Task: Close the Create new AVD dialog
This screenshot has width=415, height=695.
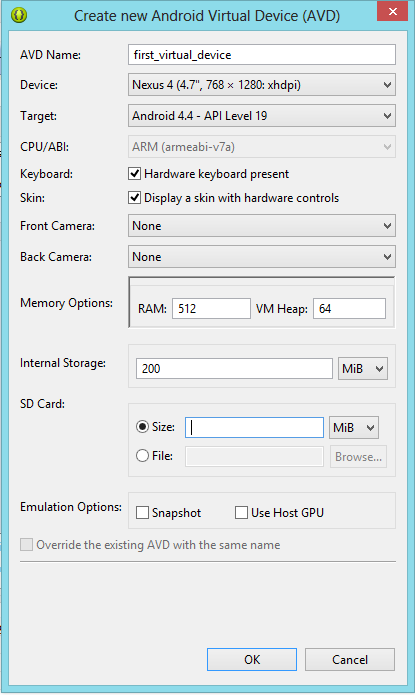Action: (392, 11)
